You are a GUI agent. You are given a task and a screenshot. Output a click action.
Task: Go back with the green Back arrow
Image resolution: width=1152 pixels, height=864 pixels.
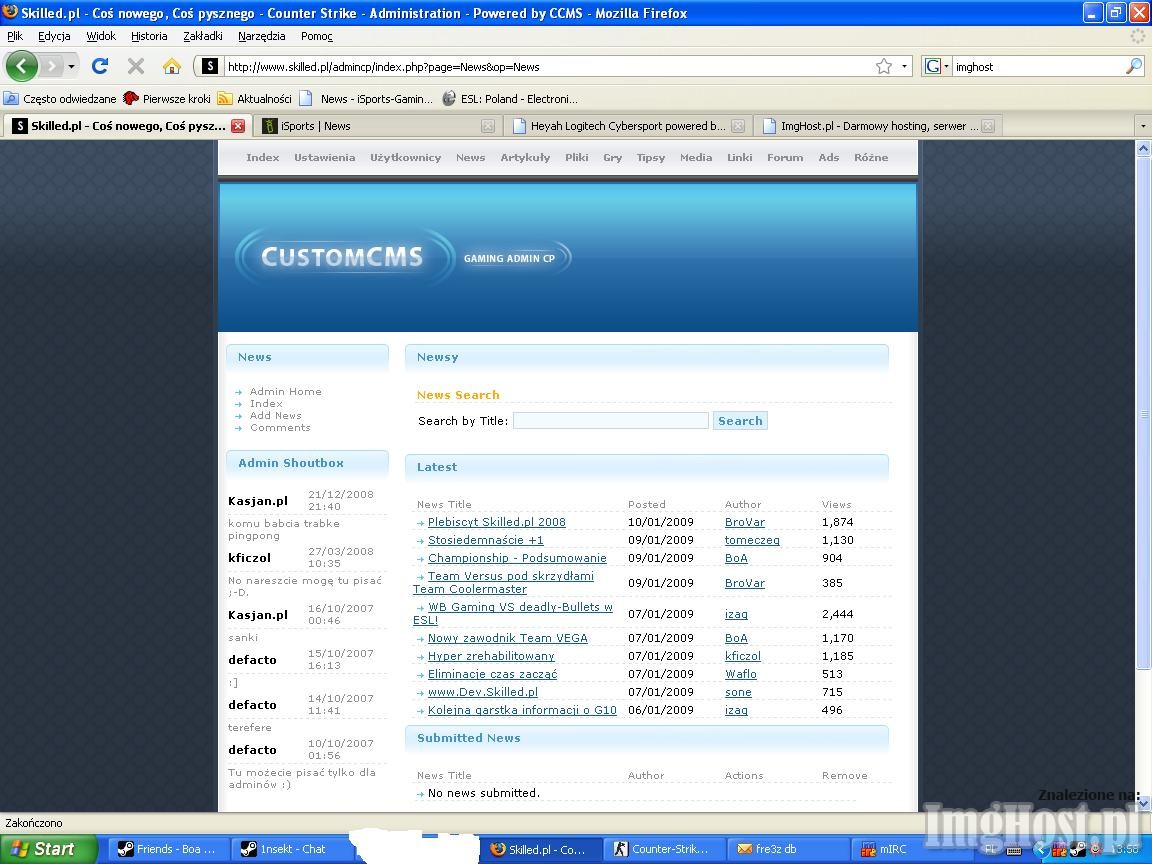click(x=22, y=67)
